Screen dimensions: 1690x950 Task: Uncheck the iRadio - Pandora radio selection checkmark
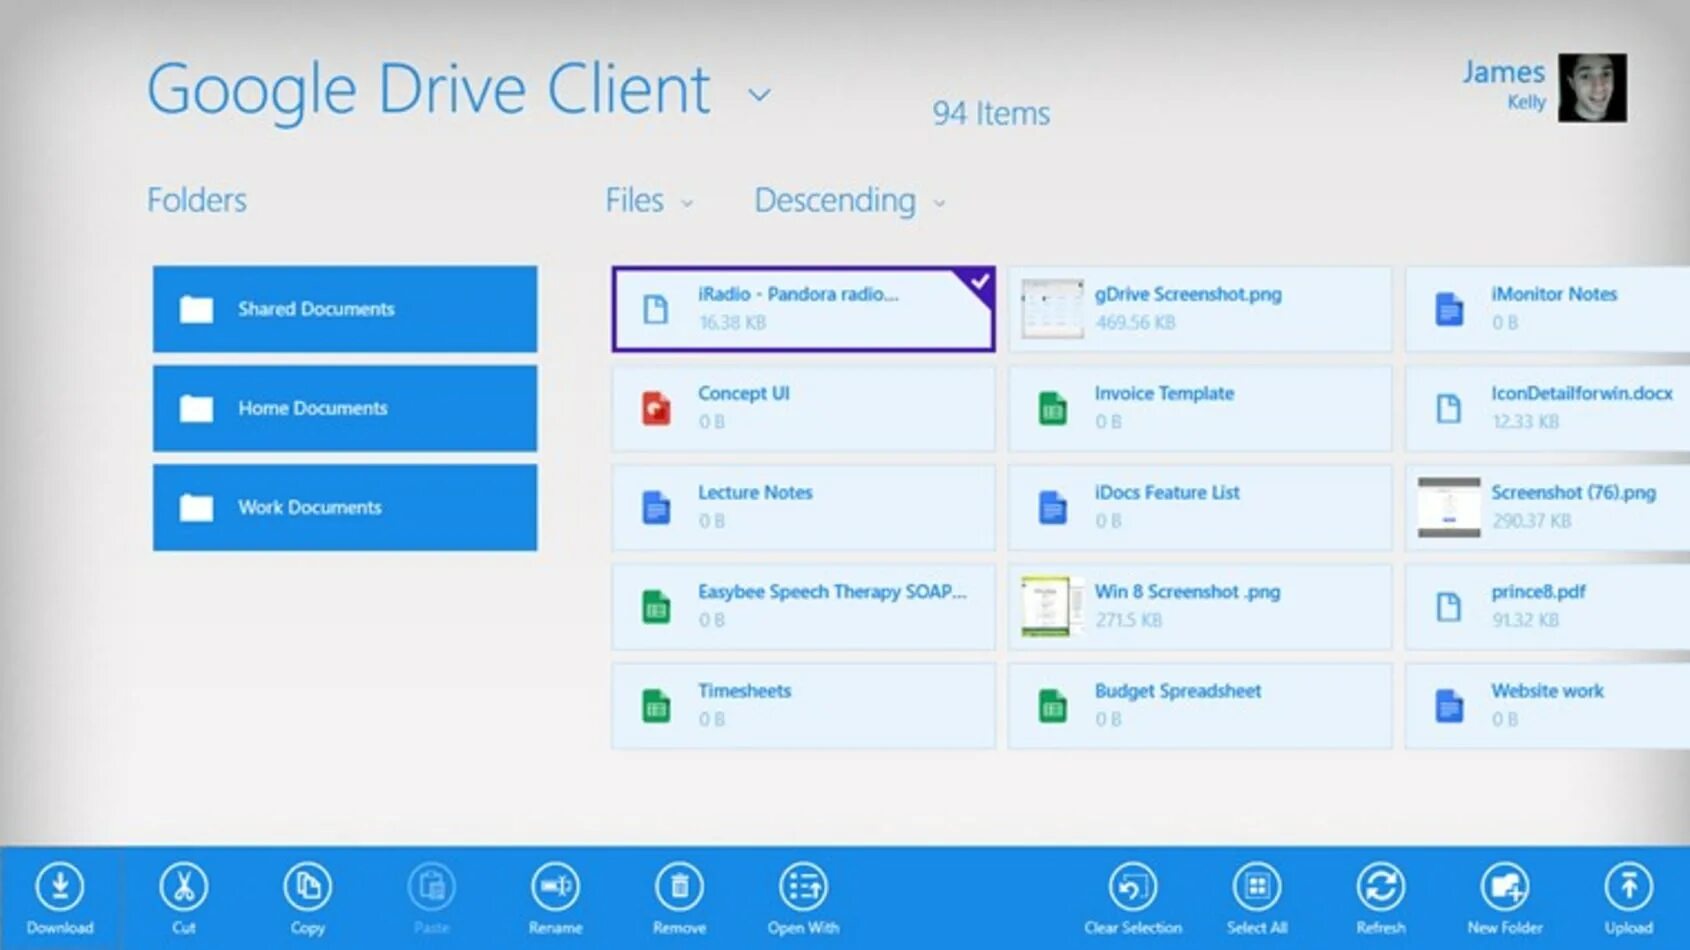point(979,281)
